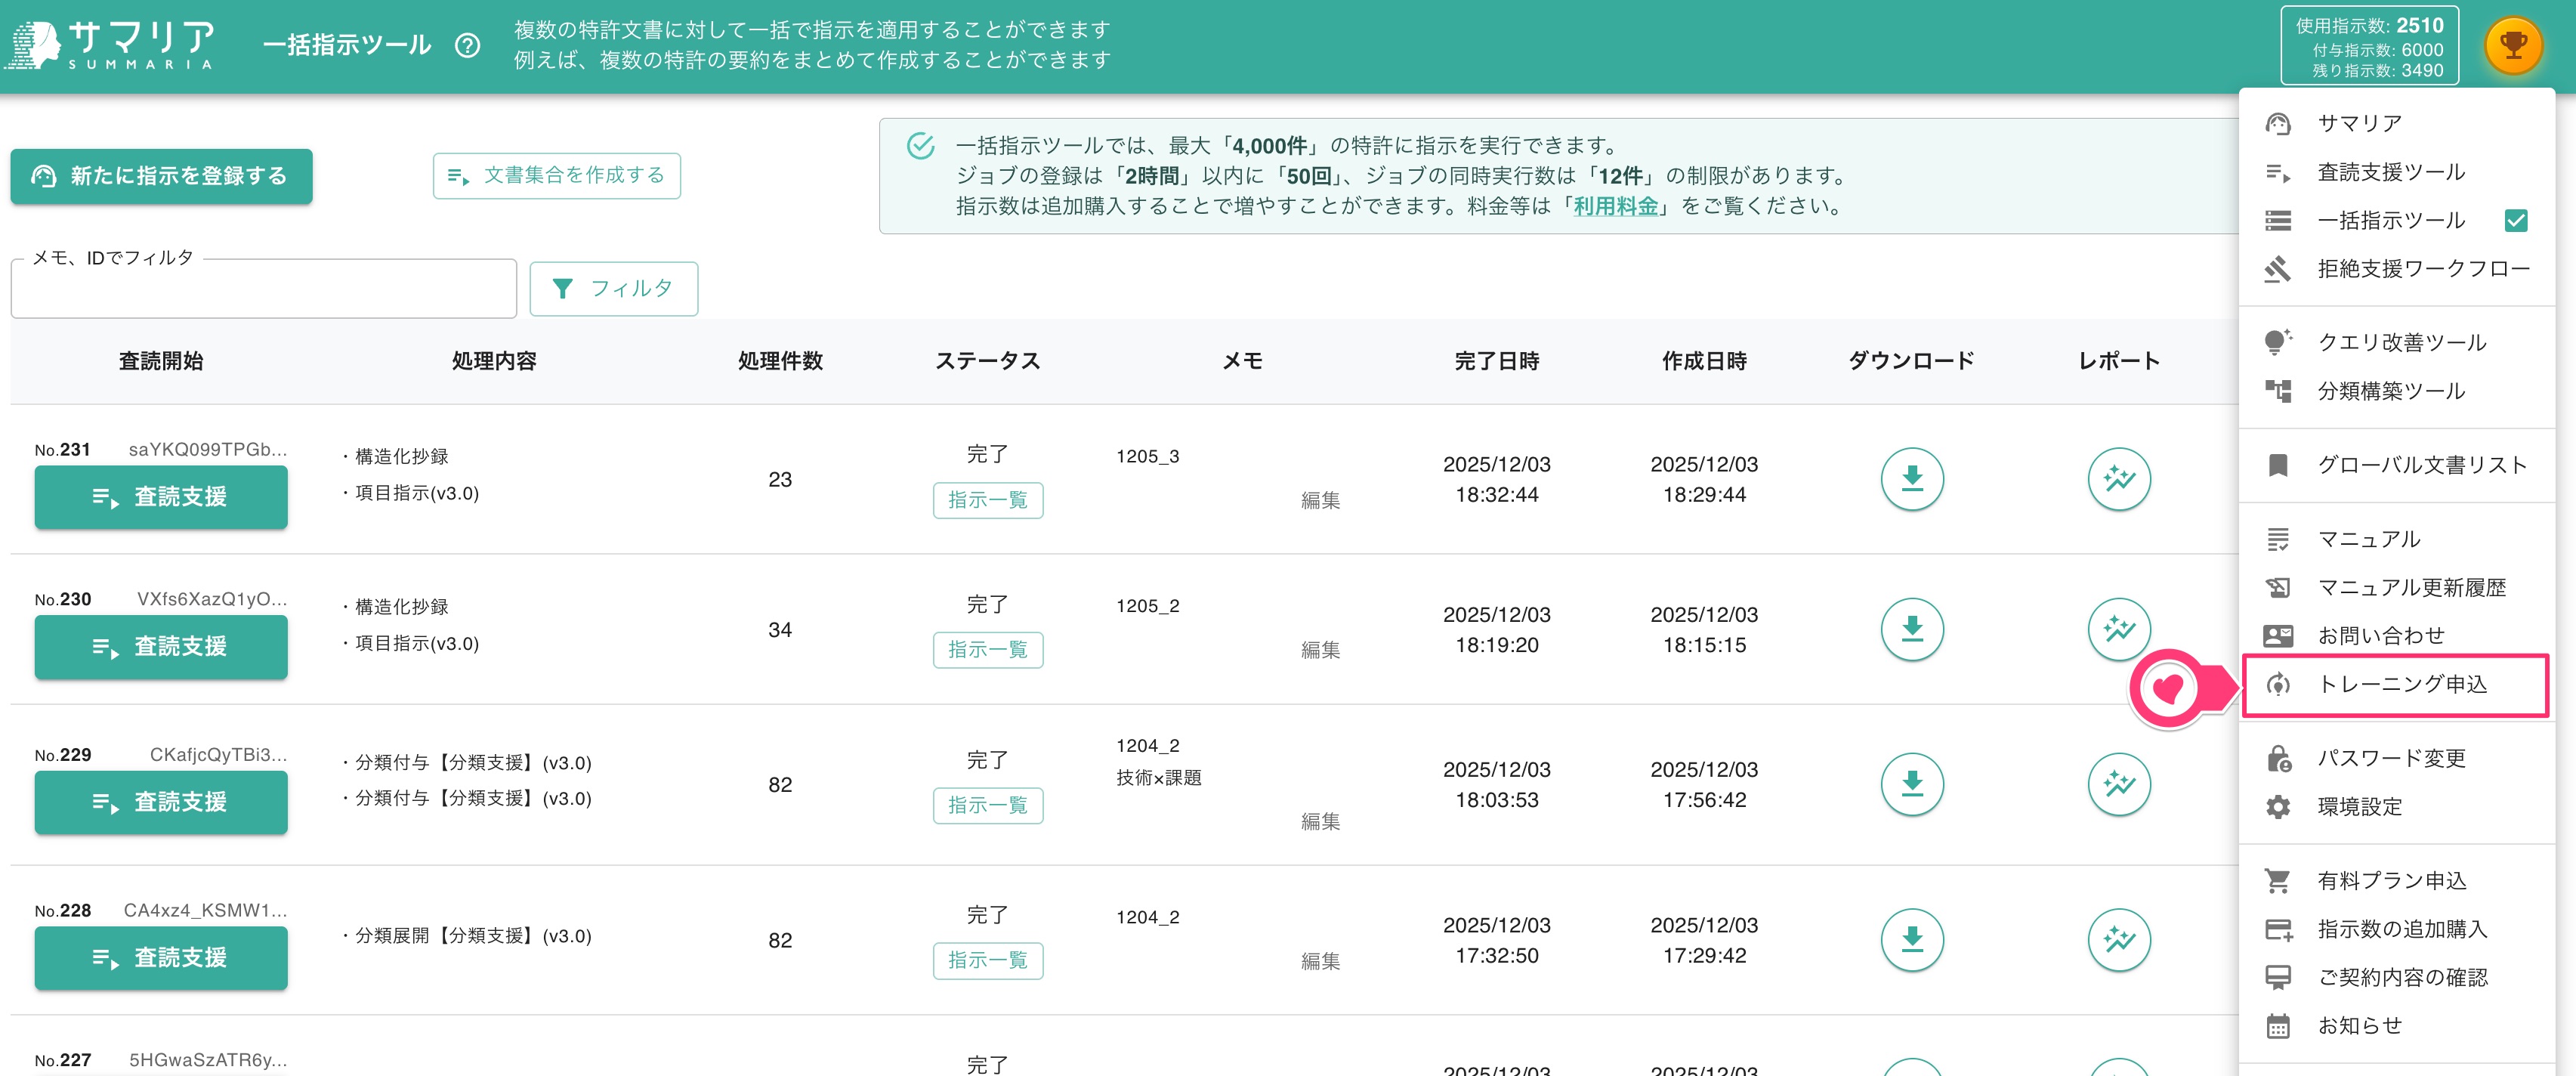Click the 査読開始 column header
The image size is (2576, 1076).
161,361
